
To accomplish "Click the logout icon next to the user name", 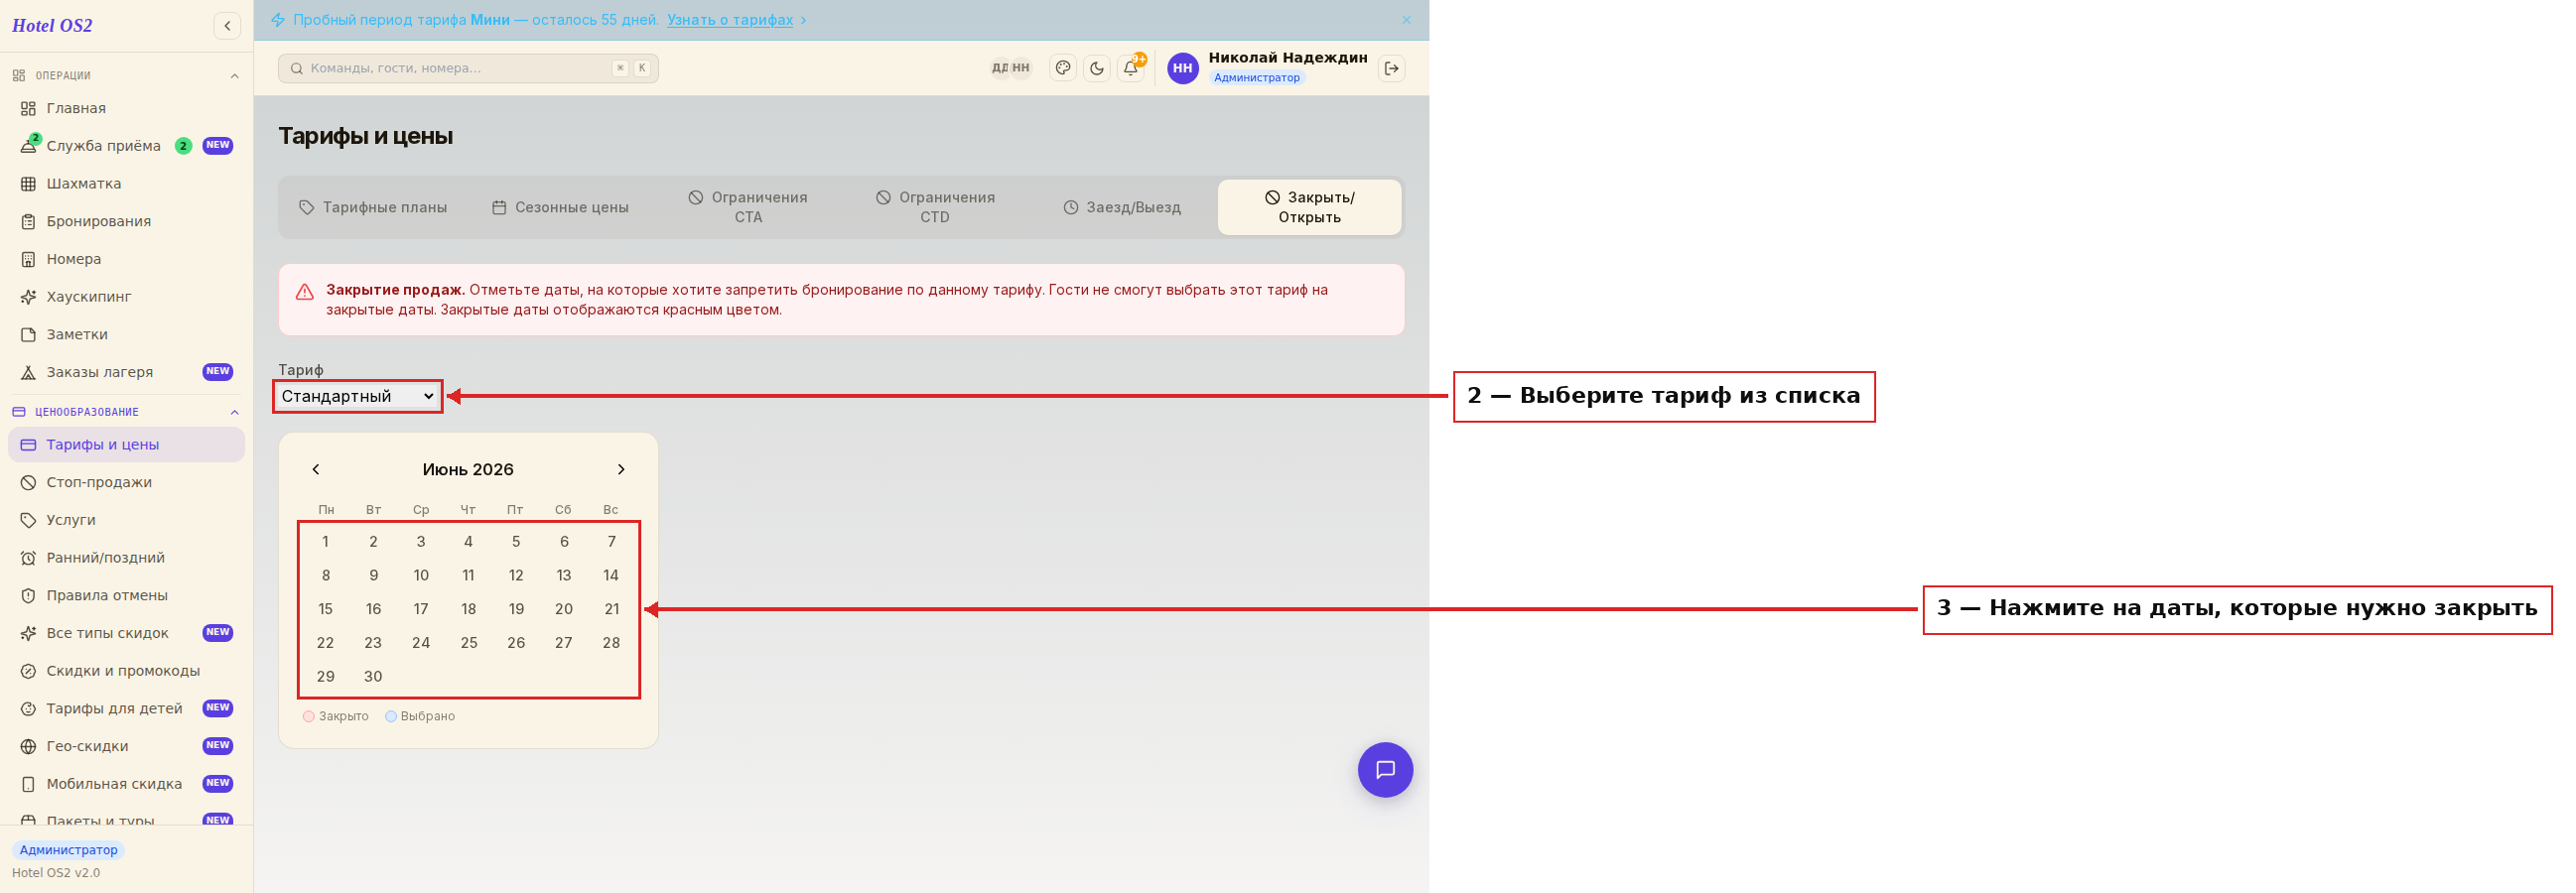I will point(1391,68).
